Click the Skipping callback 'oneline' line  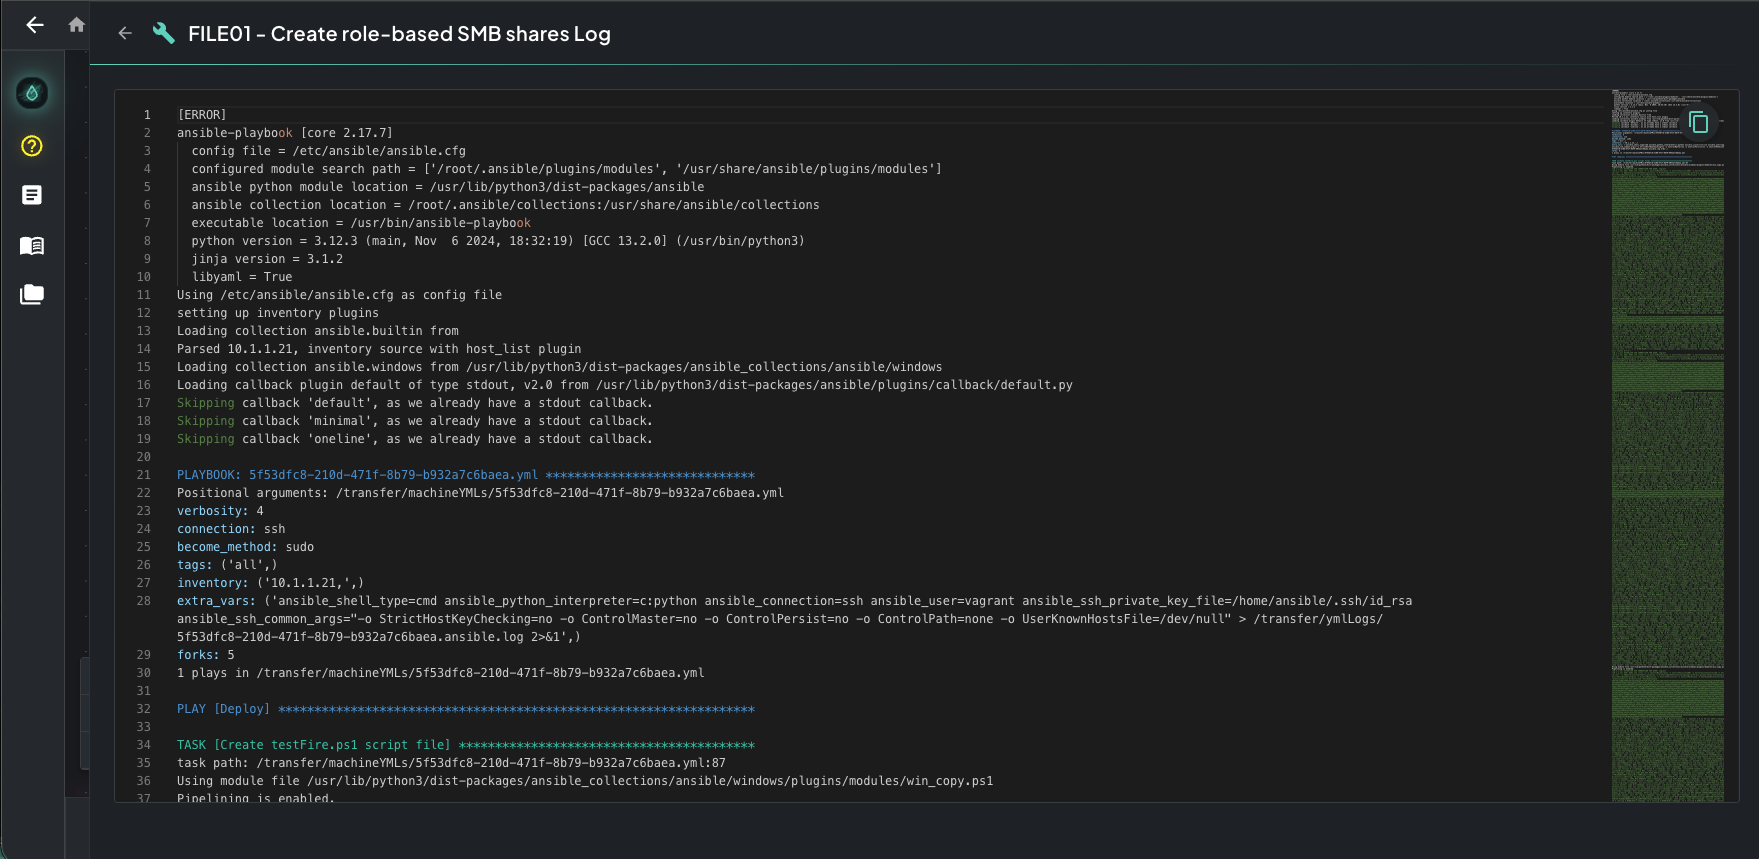click(x=415, y=439)
